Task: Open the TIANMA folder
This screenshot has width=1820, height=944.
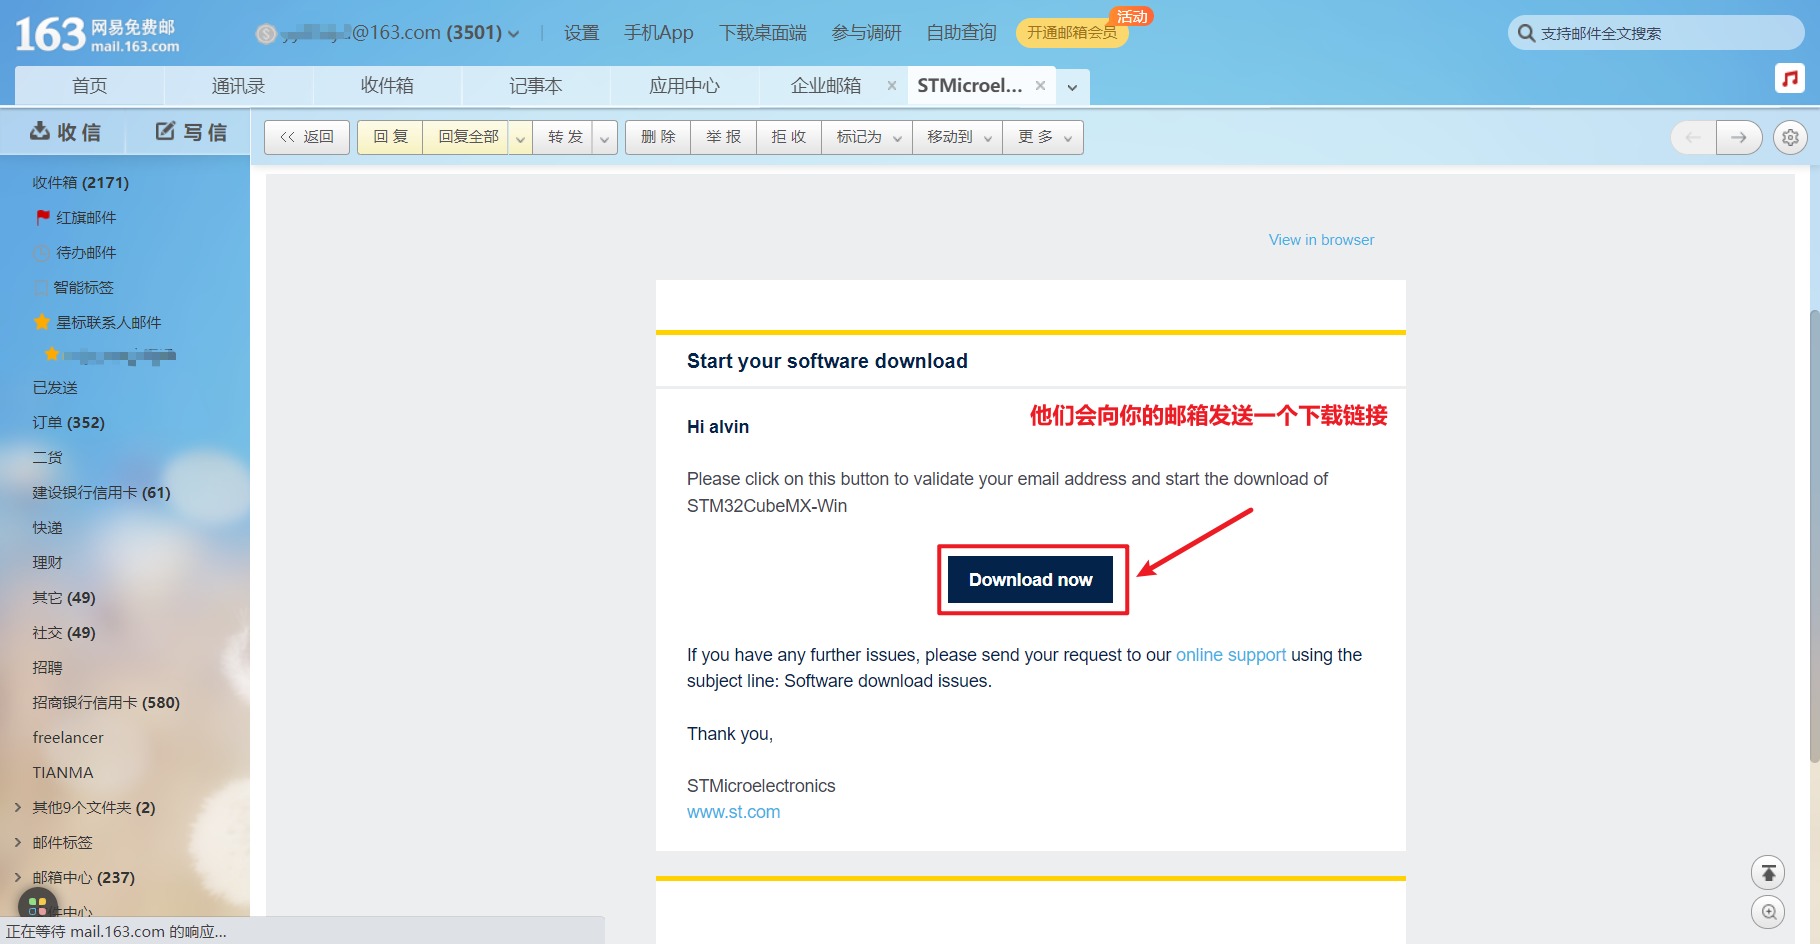Action: tap(63, 772)
